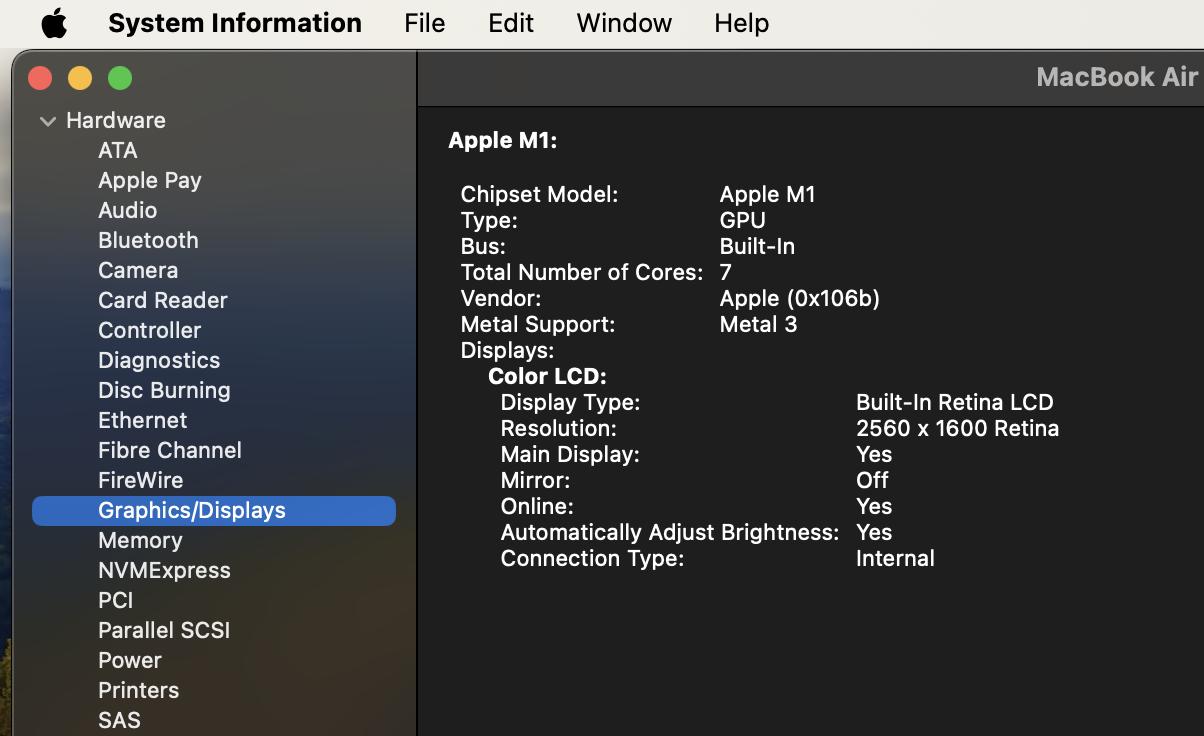Click the Main Display: label
Image resolution: width=1204 pixels, height=736 pixels.
(570, 454)
